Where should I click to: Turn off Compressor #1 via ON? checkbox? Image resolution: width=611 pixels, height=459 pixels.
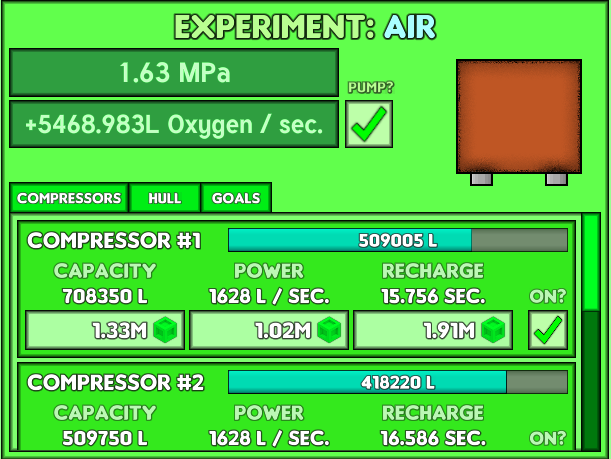coord(547,330)
